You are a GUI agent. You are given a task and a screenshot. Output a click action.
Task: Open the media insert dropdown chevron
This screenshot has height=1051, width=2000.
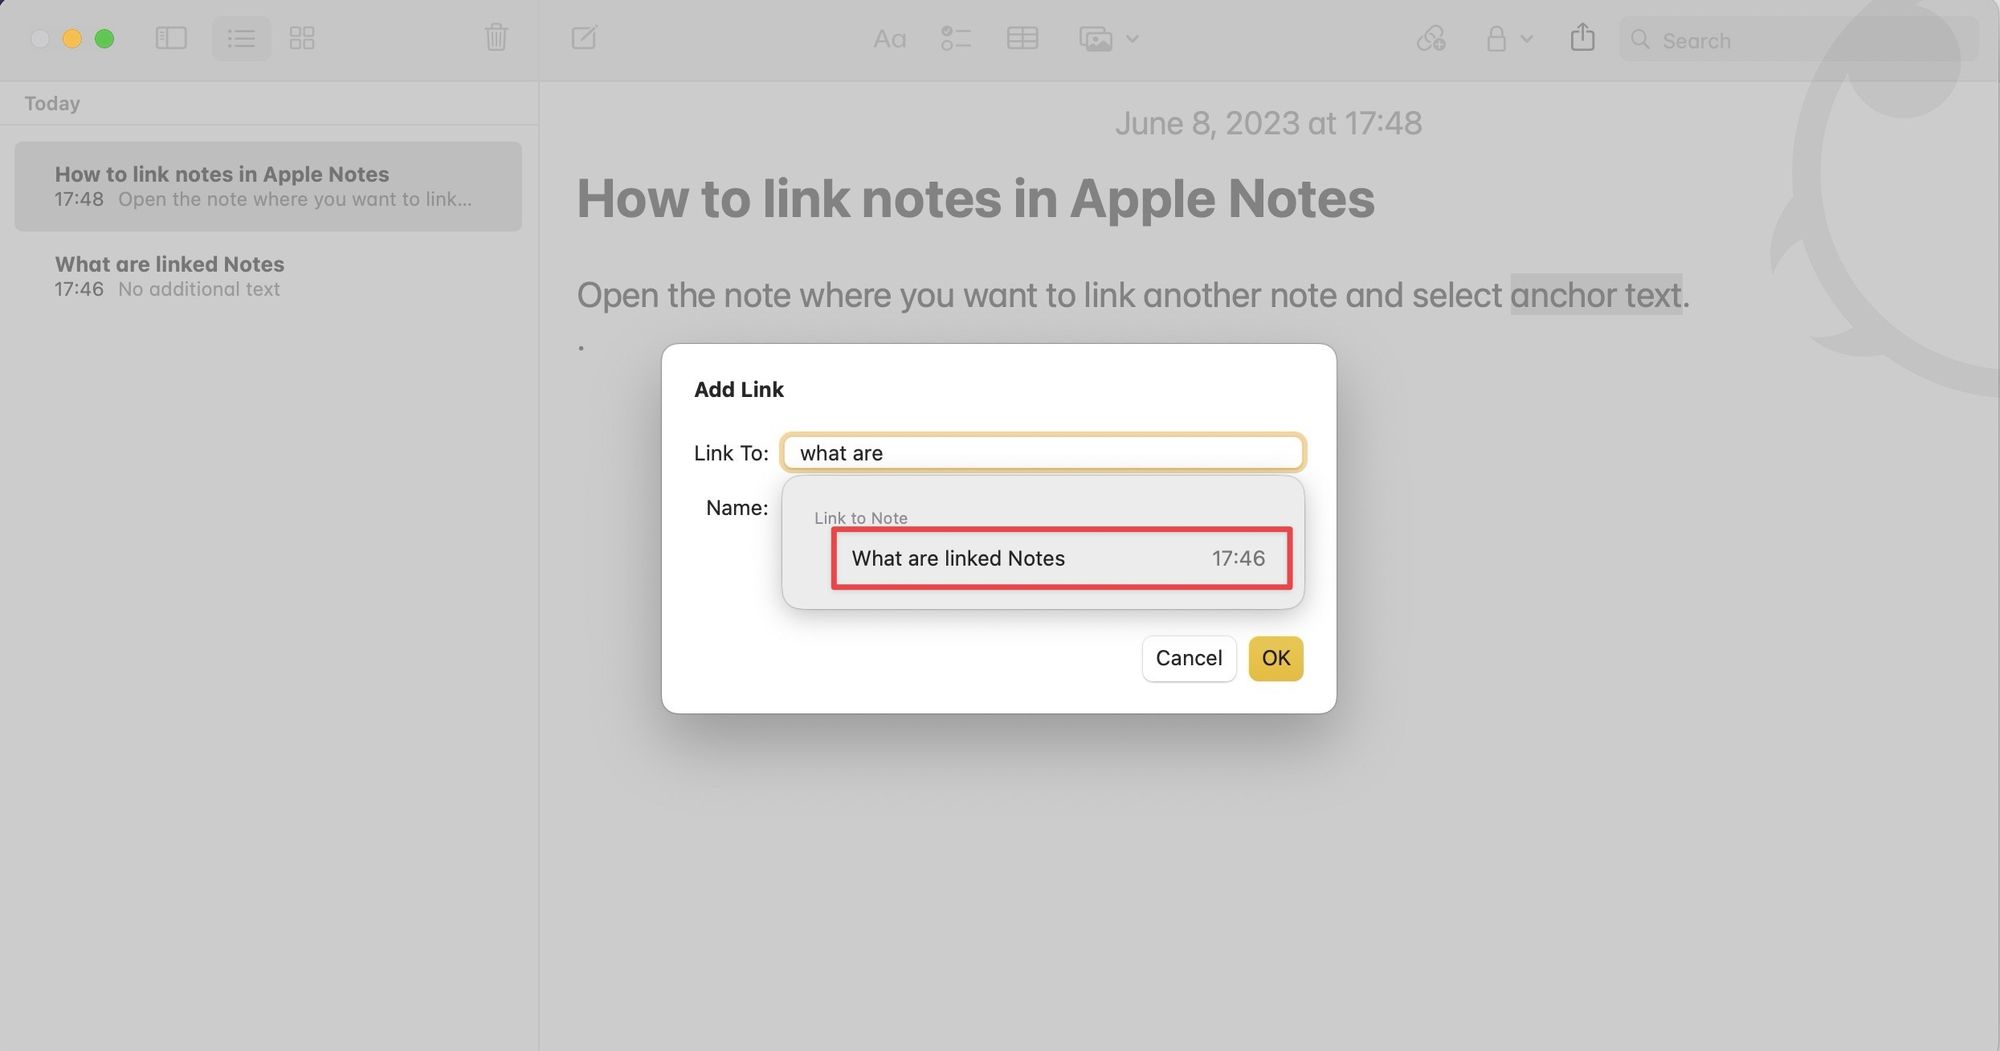(x=1131, y=40)
